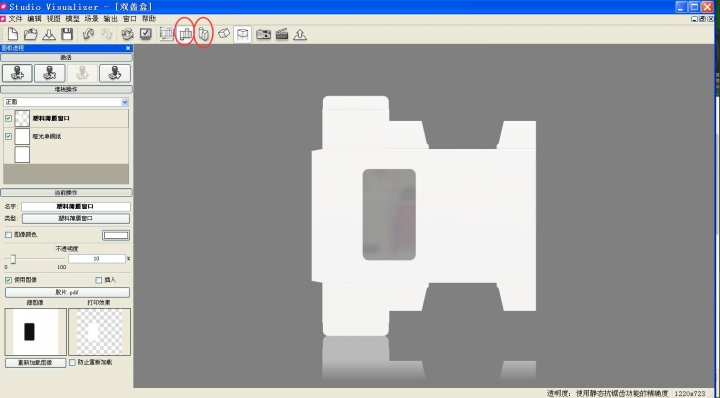Click the 重新加载图像 button
This screenshot has height=398, width=720.
point(35,363)
